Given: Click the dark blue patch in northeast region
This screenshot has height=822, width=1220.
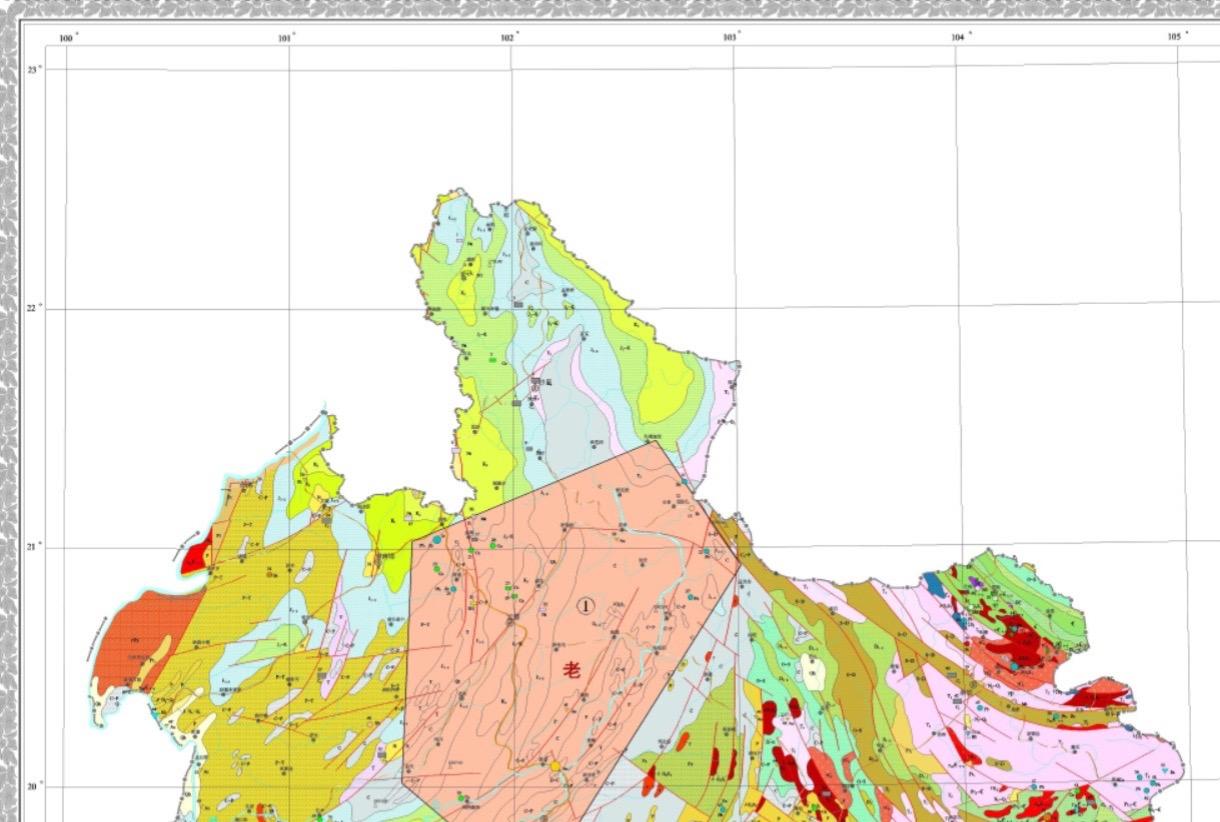Looking at the screenshot, I should click(x=934, y=582).
